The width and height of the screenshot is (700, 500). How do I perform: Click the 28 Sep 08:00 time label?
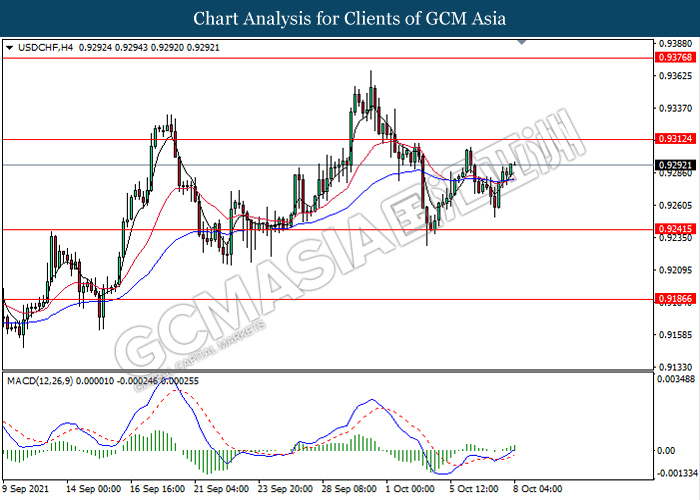click(349, 489)
